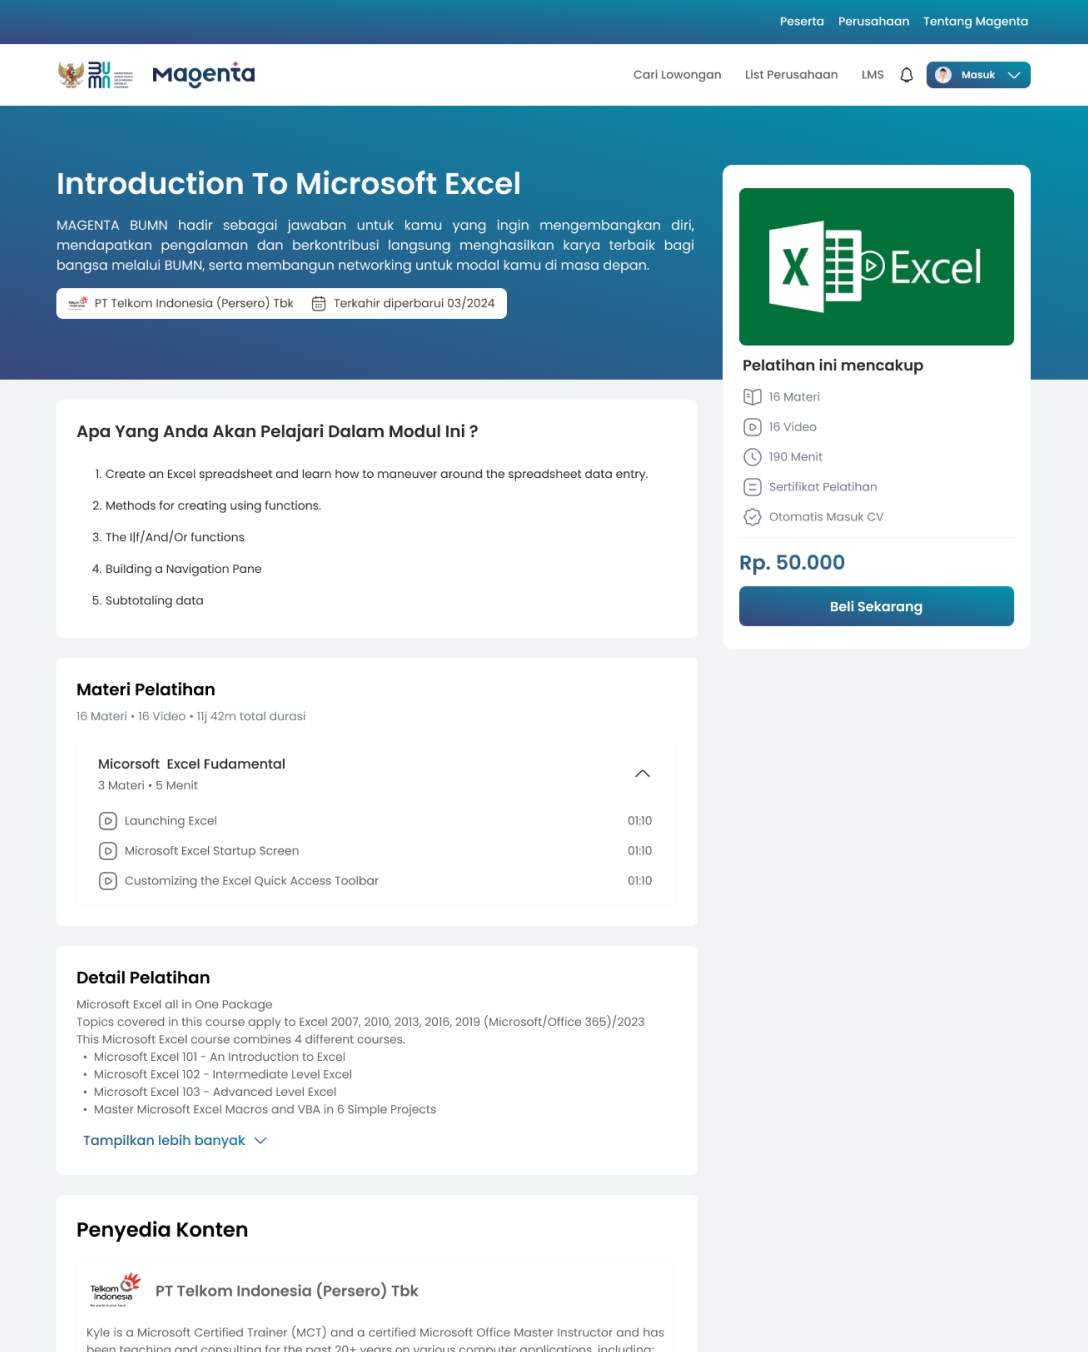
Task: Click play icon for Customizing Quick Access Toolbar
Action: [108, 881]
